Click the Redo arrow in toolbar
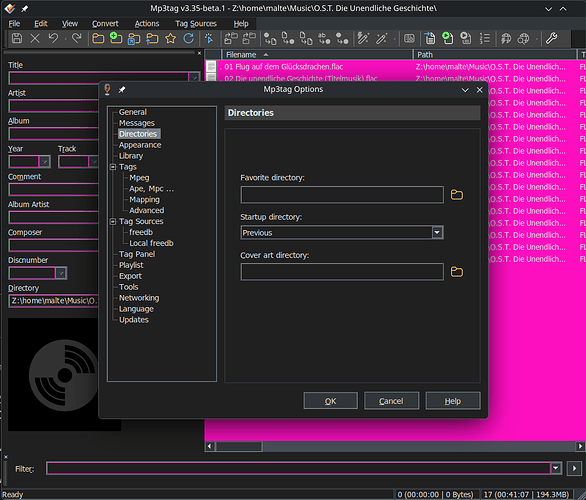 [77, 38]
